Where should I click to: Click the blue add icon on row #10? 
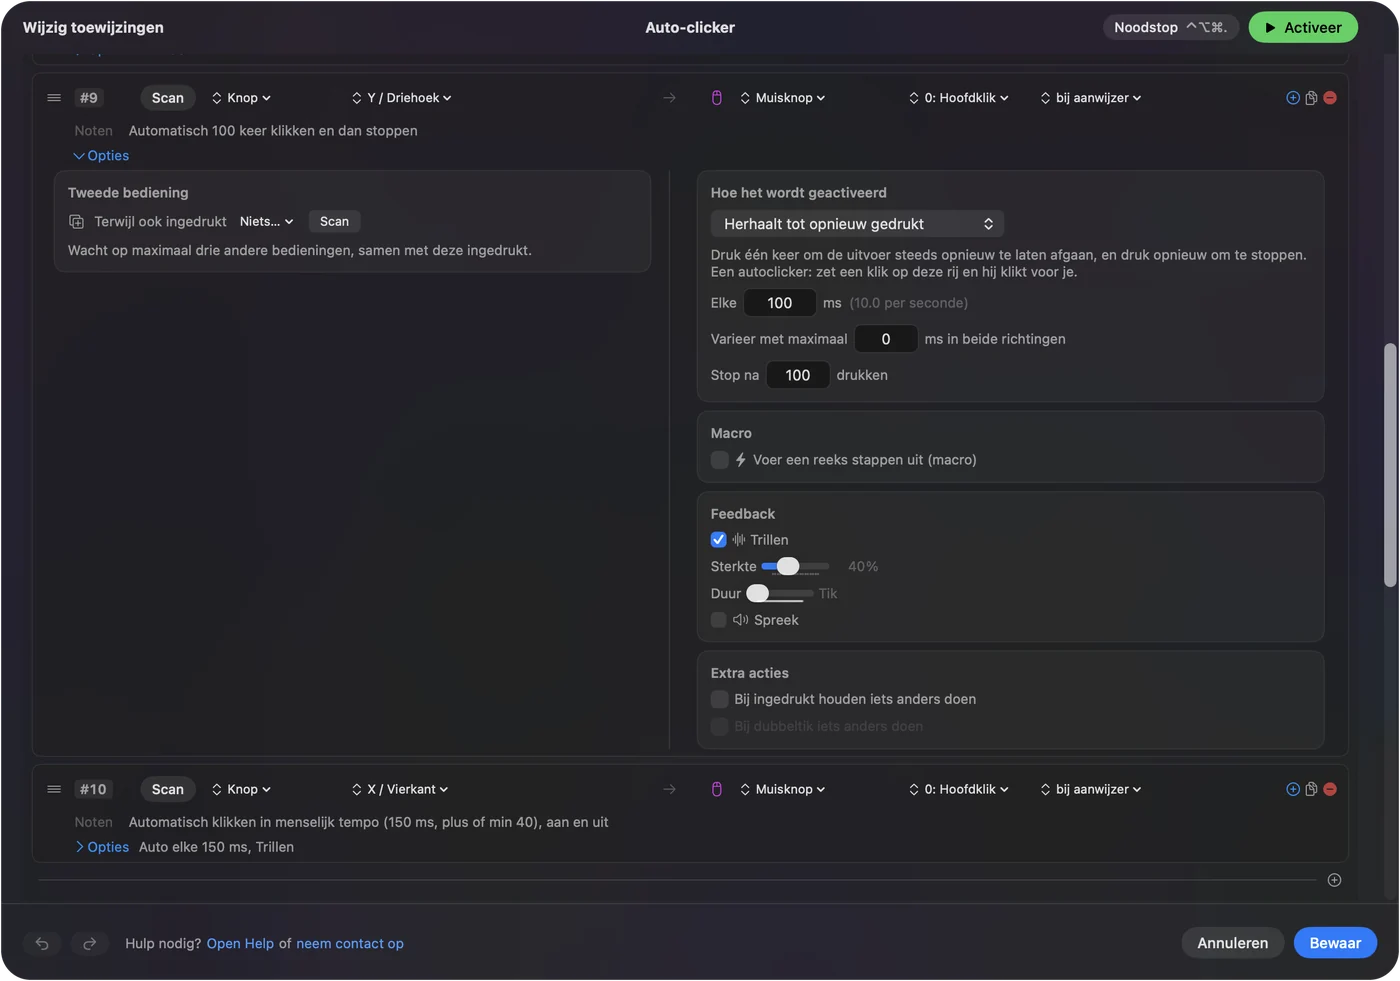pos(1293,789)
